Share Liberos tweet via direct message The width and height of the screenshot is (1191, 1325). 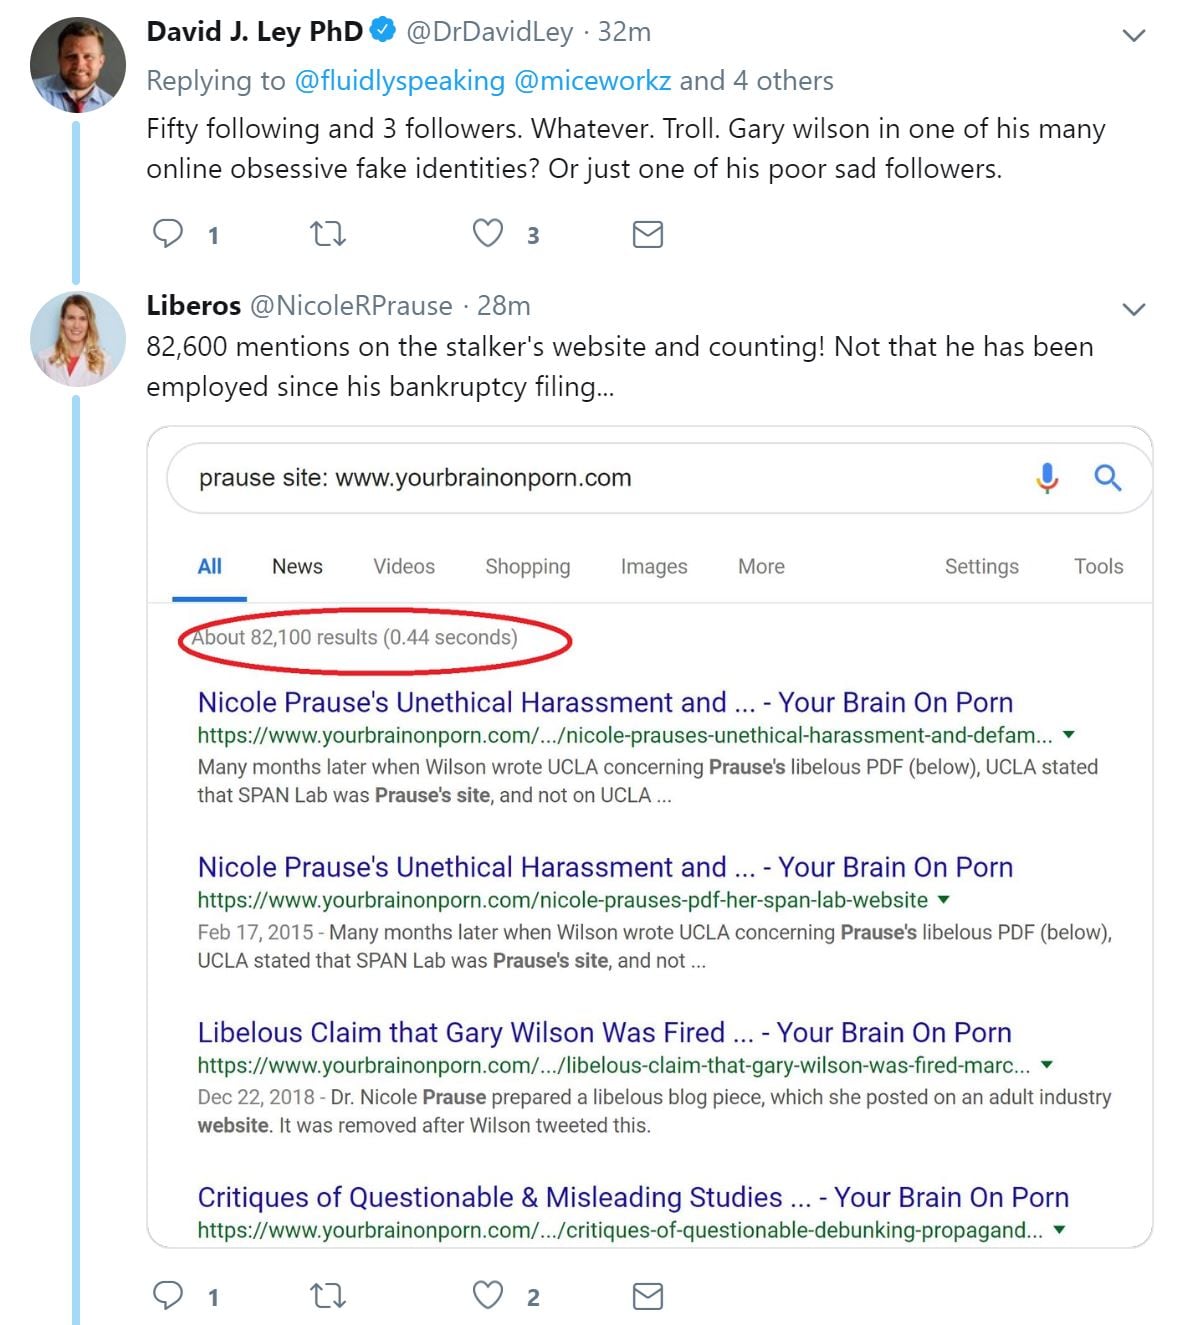pyautogui.click(x=648, y=1296)
